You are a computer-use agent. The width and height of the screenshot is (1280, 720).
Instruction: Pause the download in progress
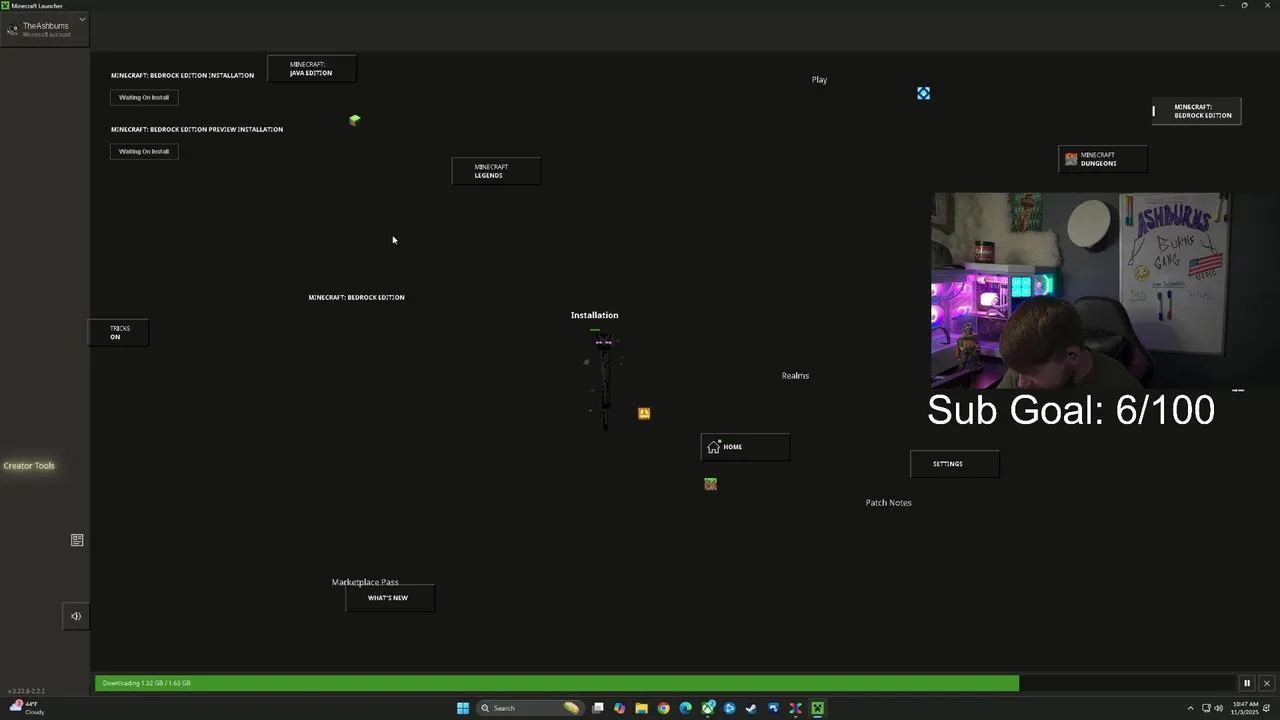point(1246,683)
